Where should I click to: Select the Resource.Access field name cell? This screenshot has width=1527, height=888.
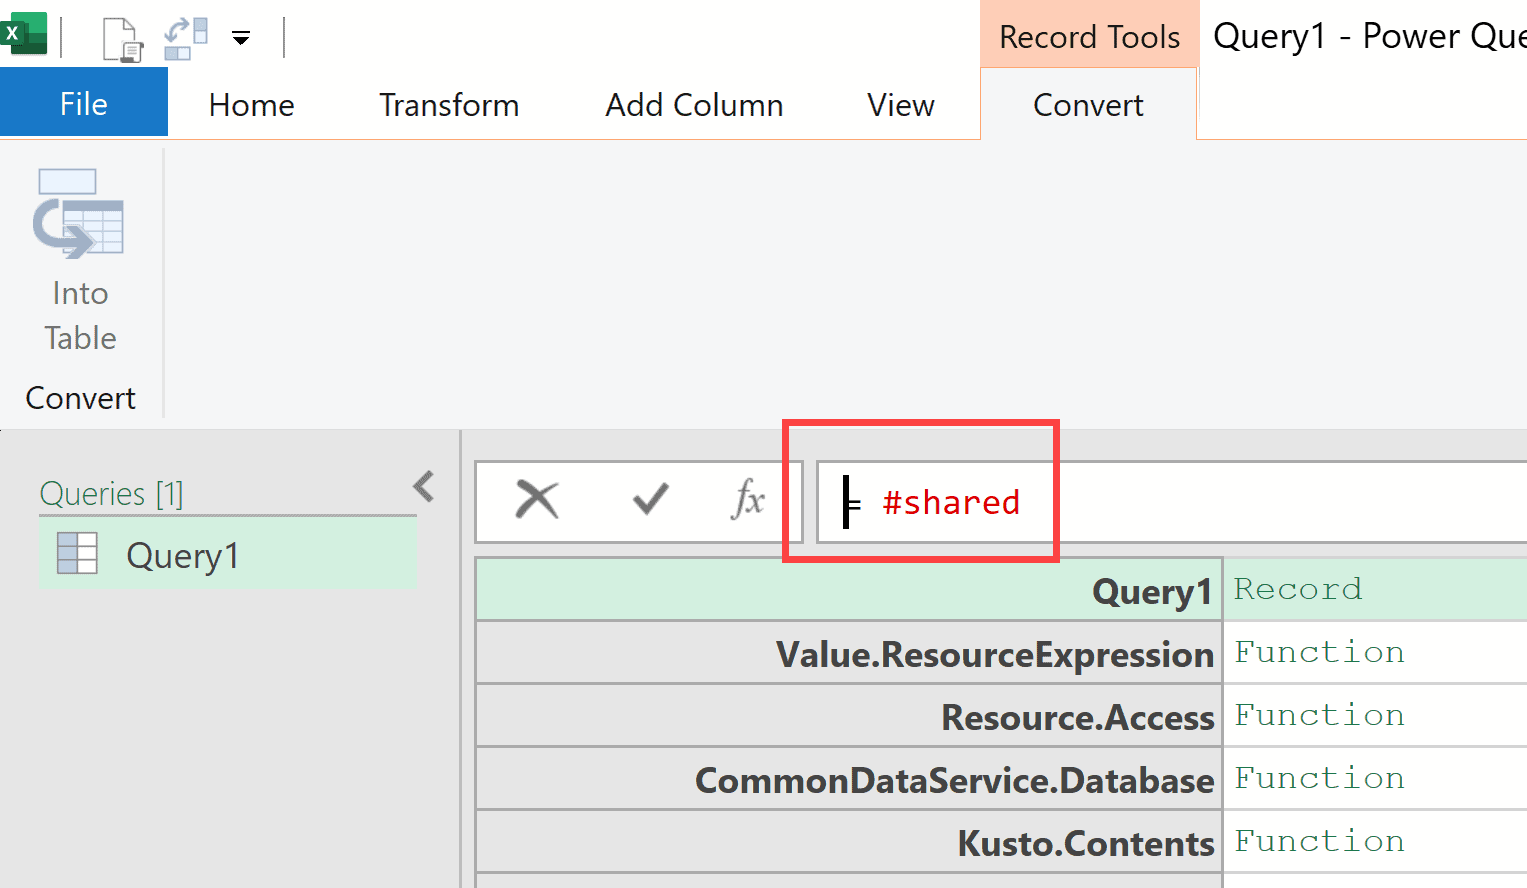849,716
